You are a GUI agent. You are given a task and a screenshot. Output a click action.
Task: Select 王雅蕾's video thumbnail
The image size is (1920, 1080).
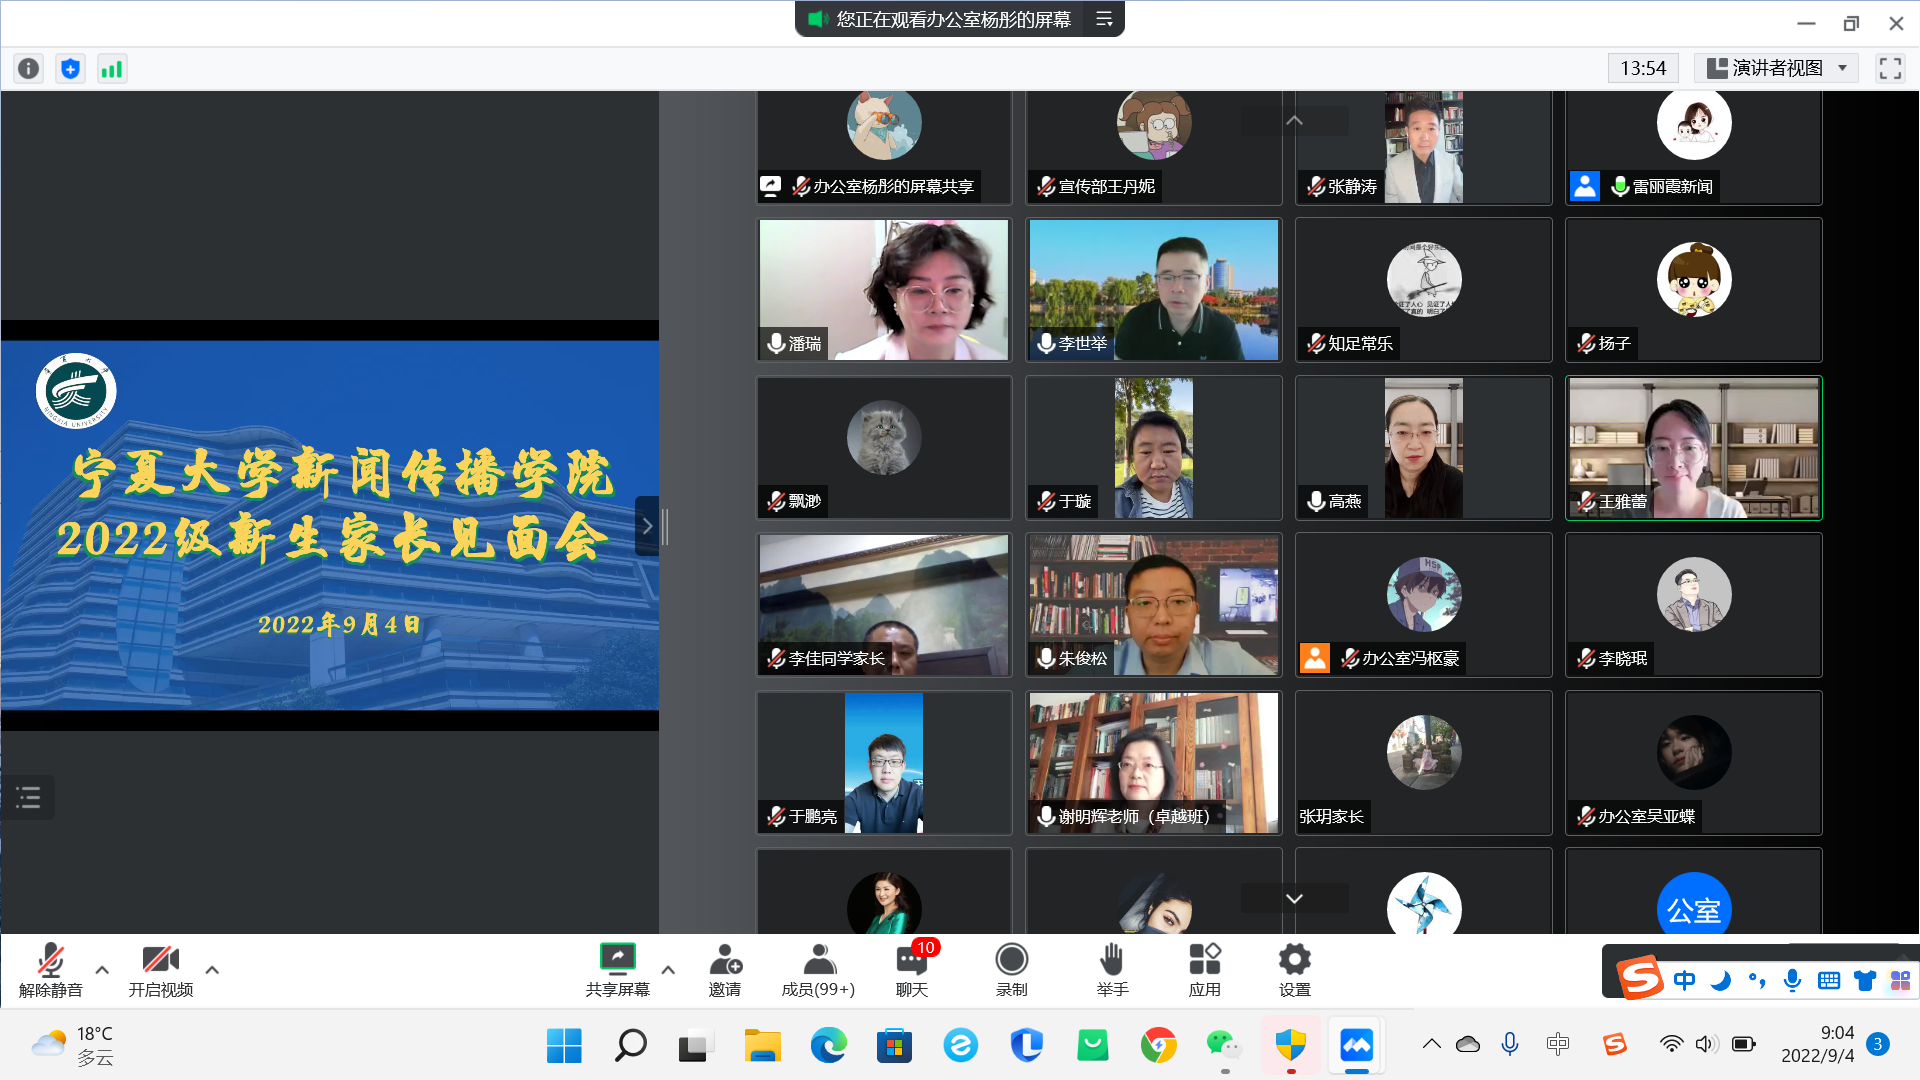pyautogui.click(x=1693, y=448)
